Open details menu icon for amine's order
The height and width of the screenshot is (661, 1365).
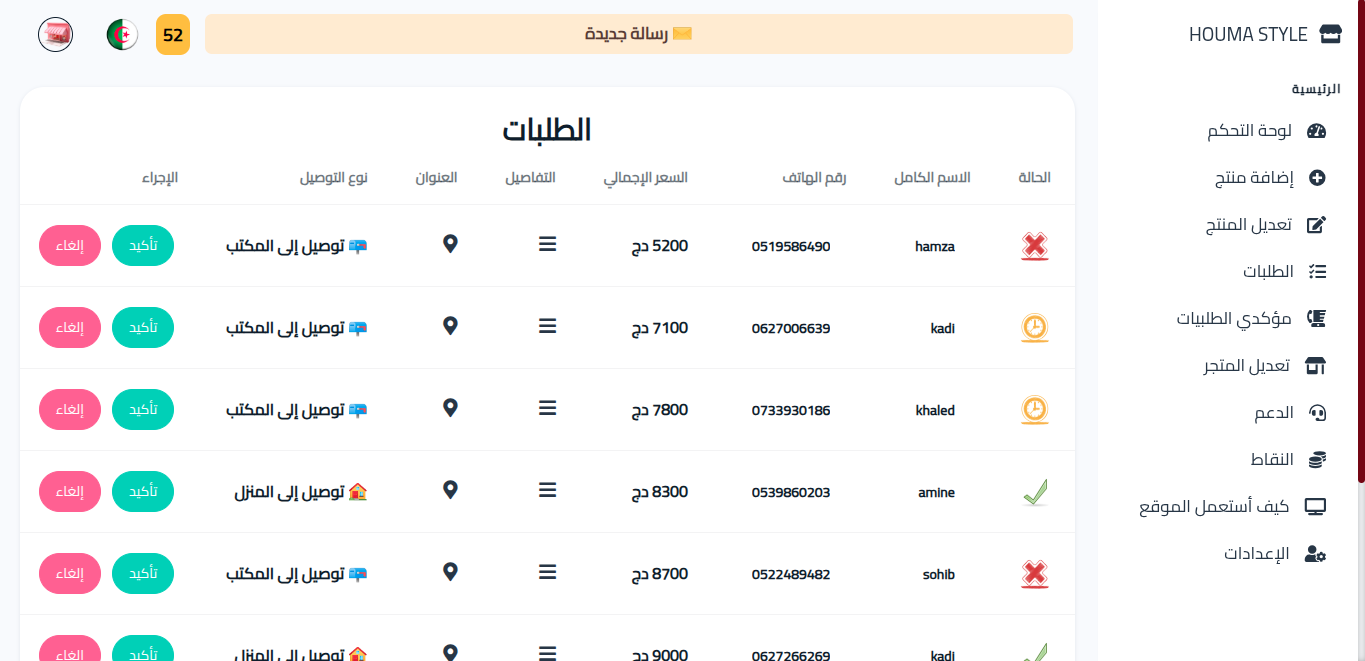click(x=547, y=490)
